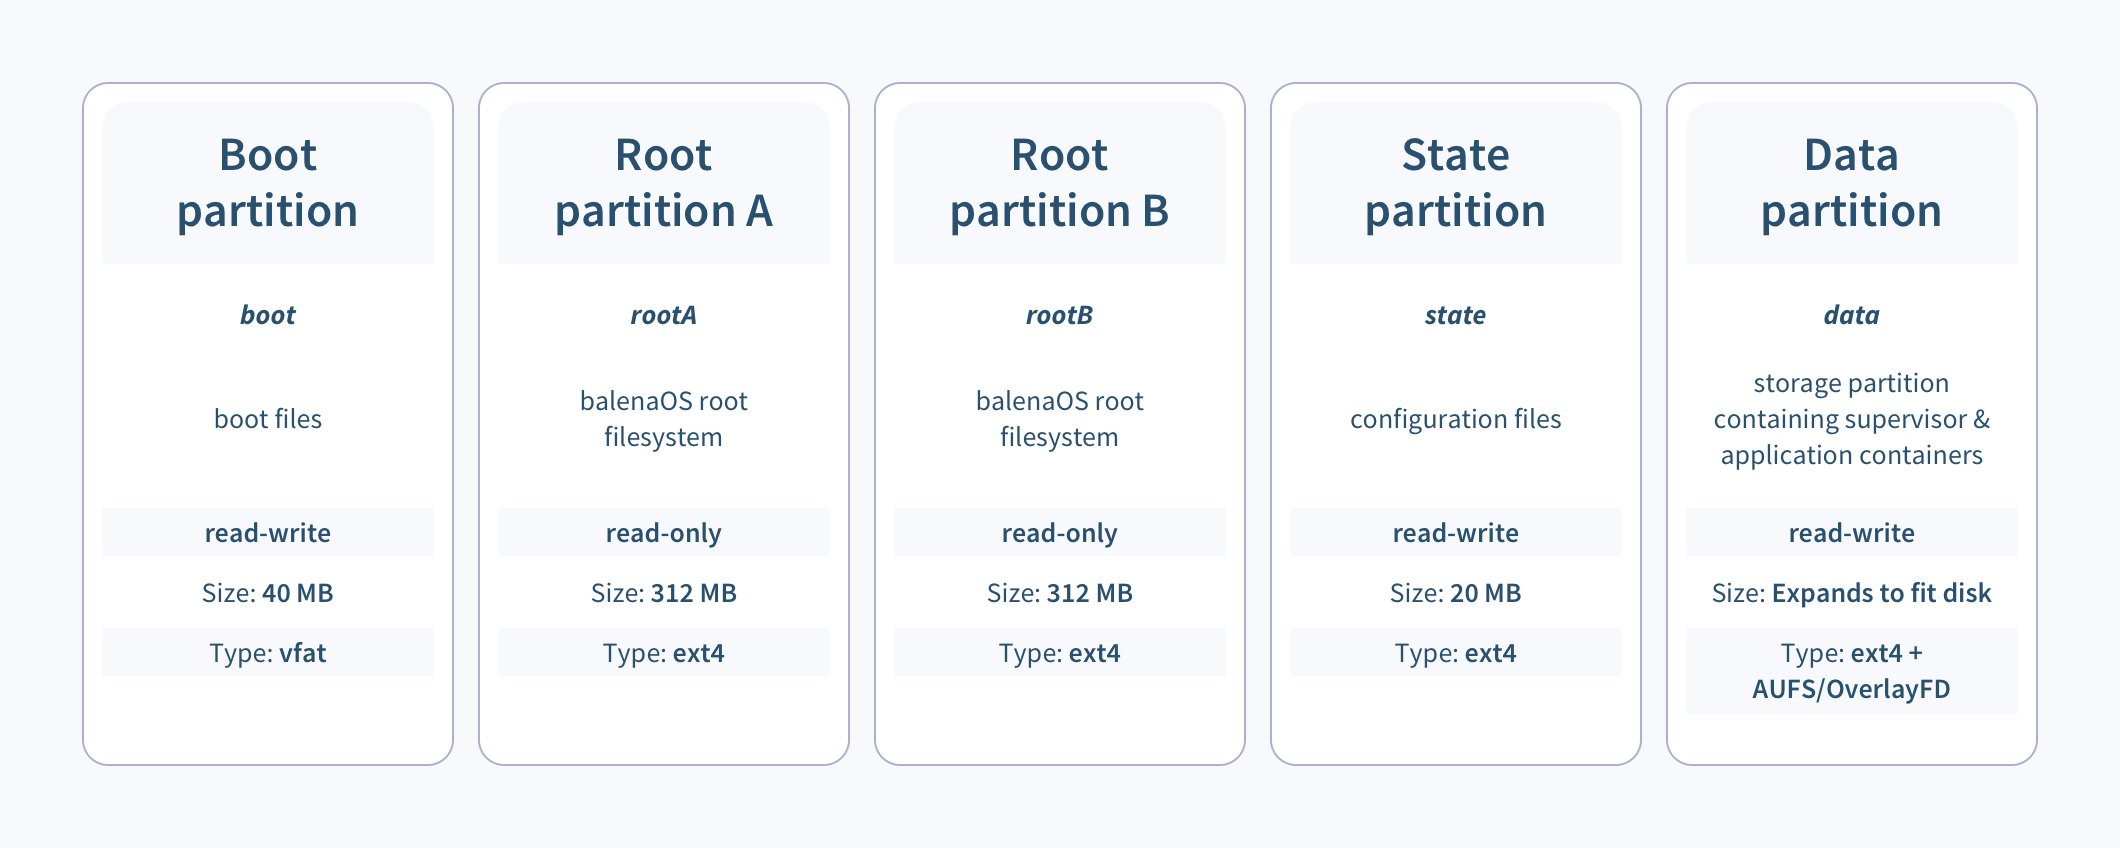
Task: Select the italic state label
Action: 1455,315
